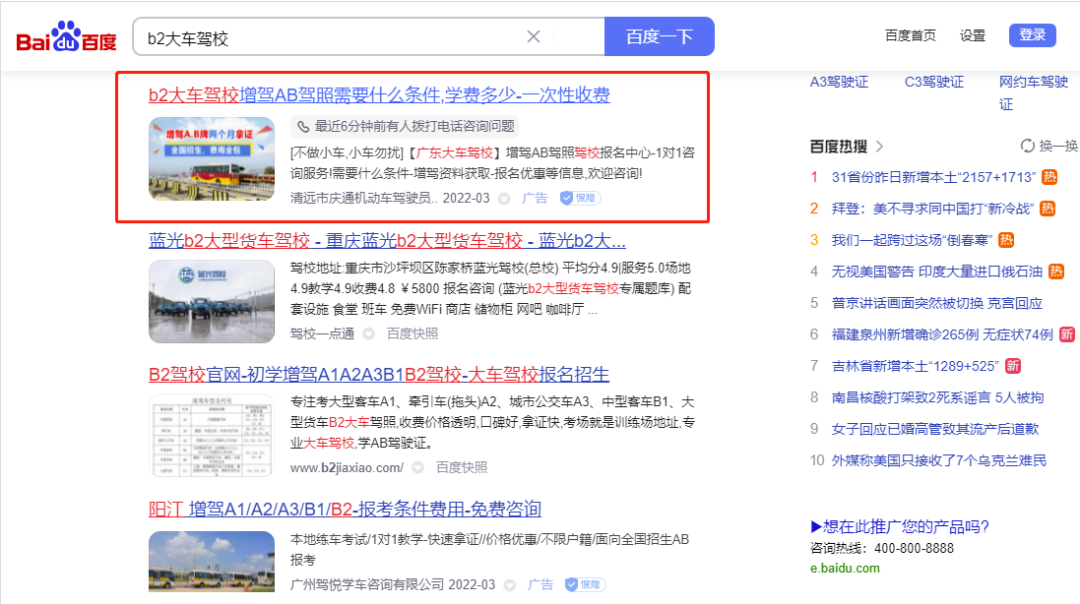This screenshot has height=604, width=1080.
Task: Open hot search 外媒称美国只接收了7个乌克兰难民
Action: 939,461
